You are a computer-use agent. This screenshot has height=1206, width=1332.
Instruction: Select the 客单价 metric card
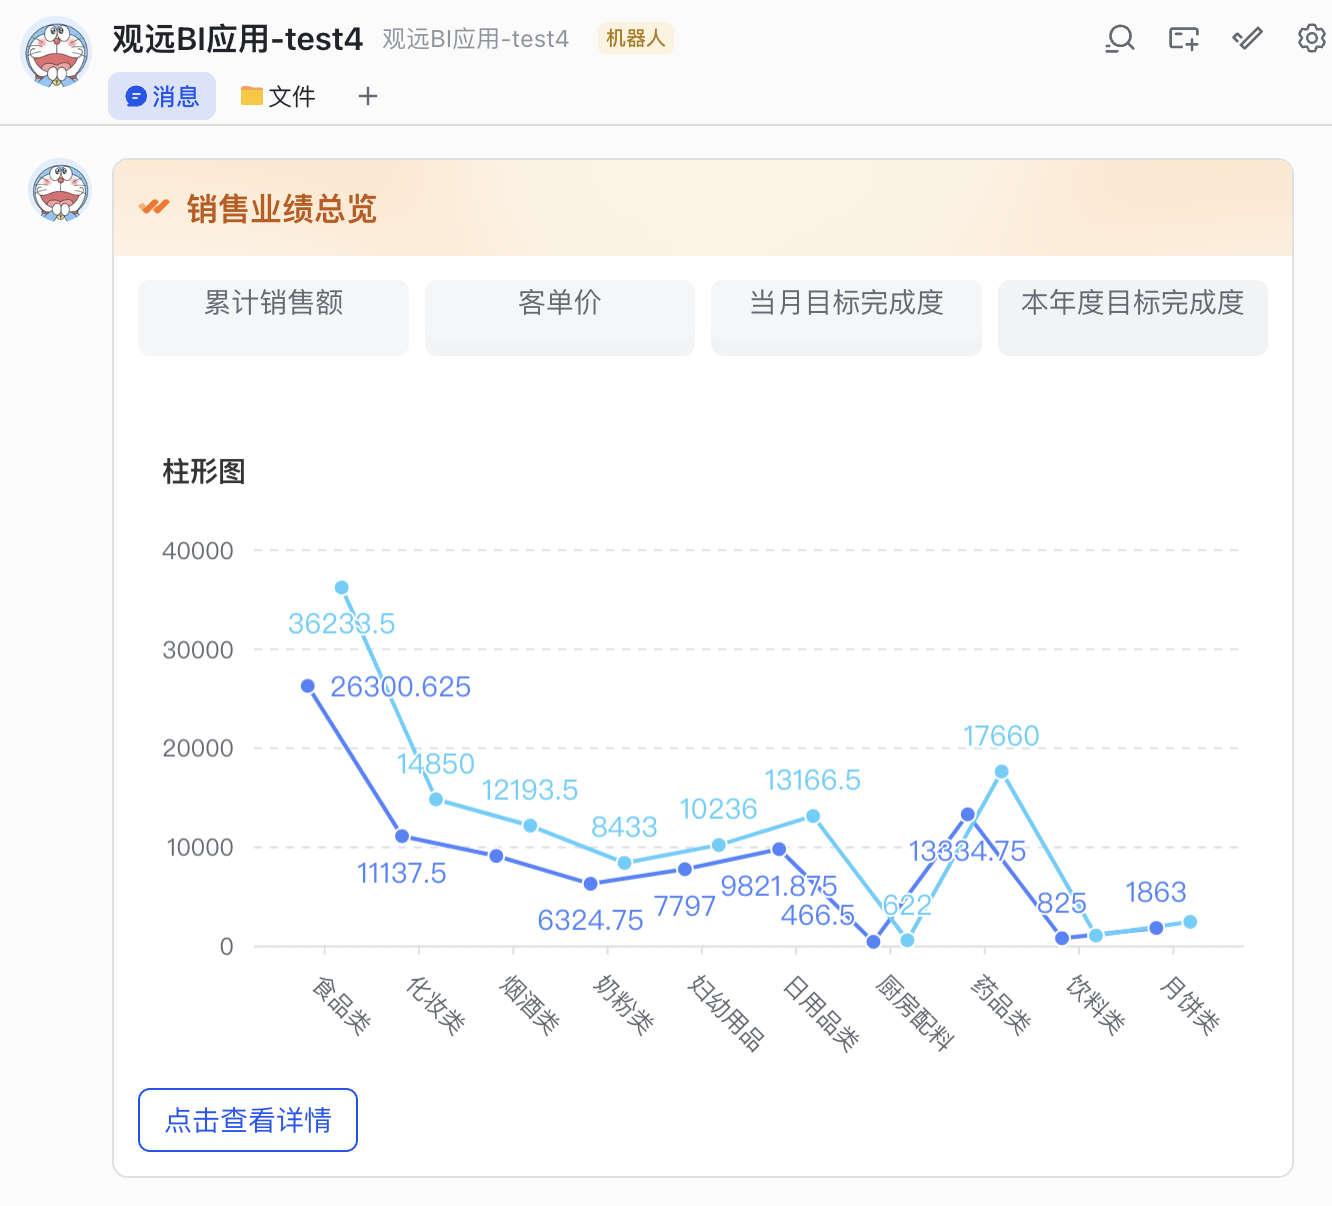coord(559,317)
